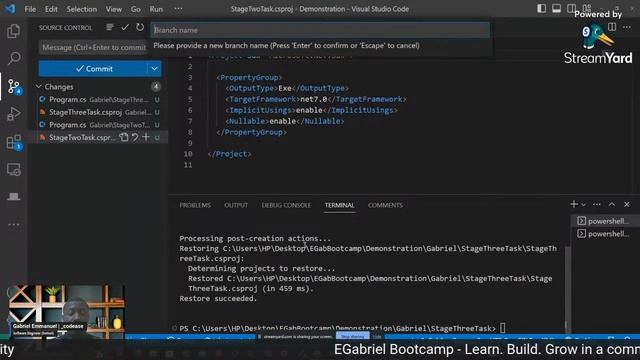Switch to the Comments tab
Image resolution: width=640 pixels, height=360 pixels.
click(385, 205)
